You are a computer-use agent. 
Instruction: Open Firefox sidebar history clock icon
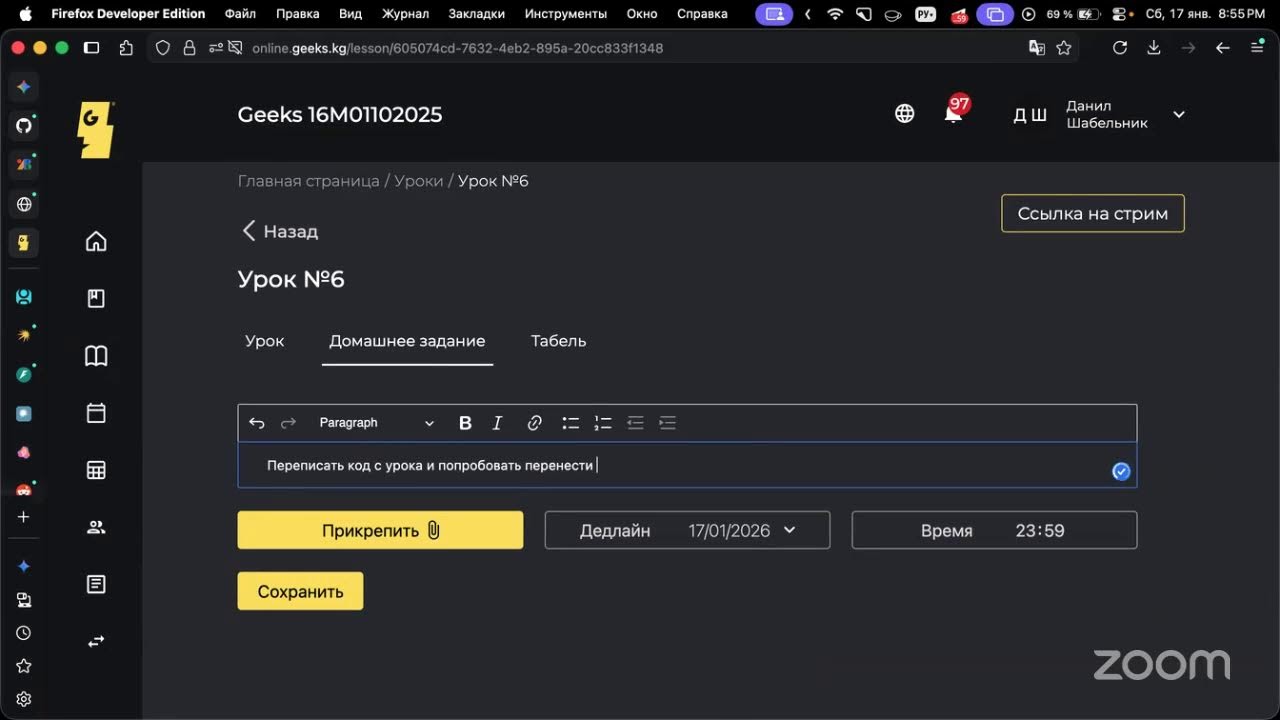(x=24, y=633)
